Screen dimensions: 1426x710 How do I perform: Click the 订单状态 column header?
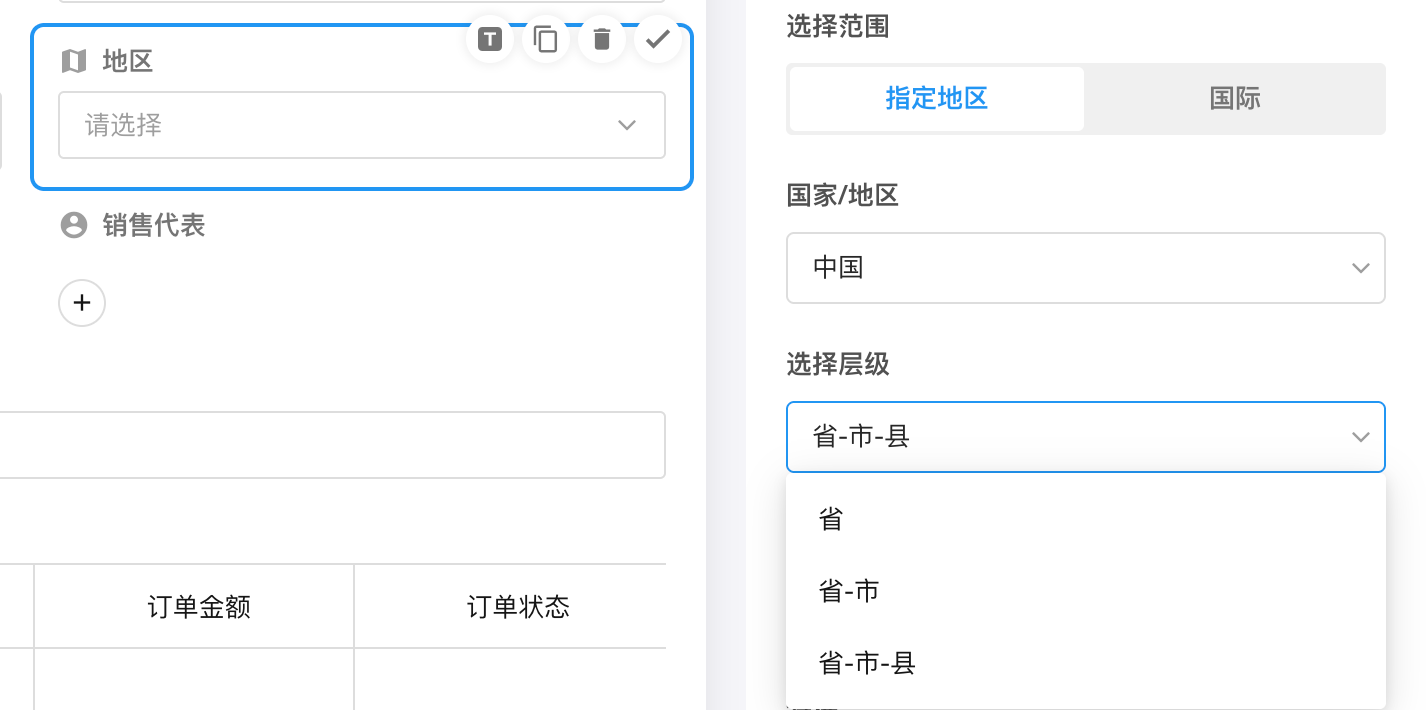click(518, 607)
